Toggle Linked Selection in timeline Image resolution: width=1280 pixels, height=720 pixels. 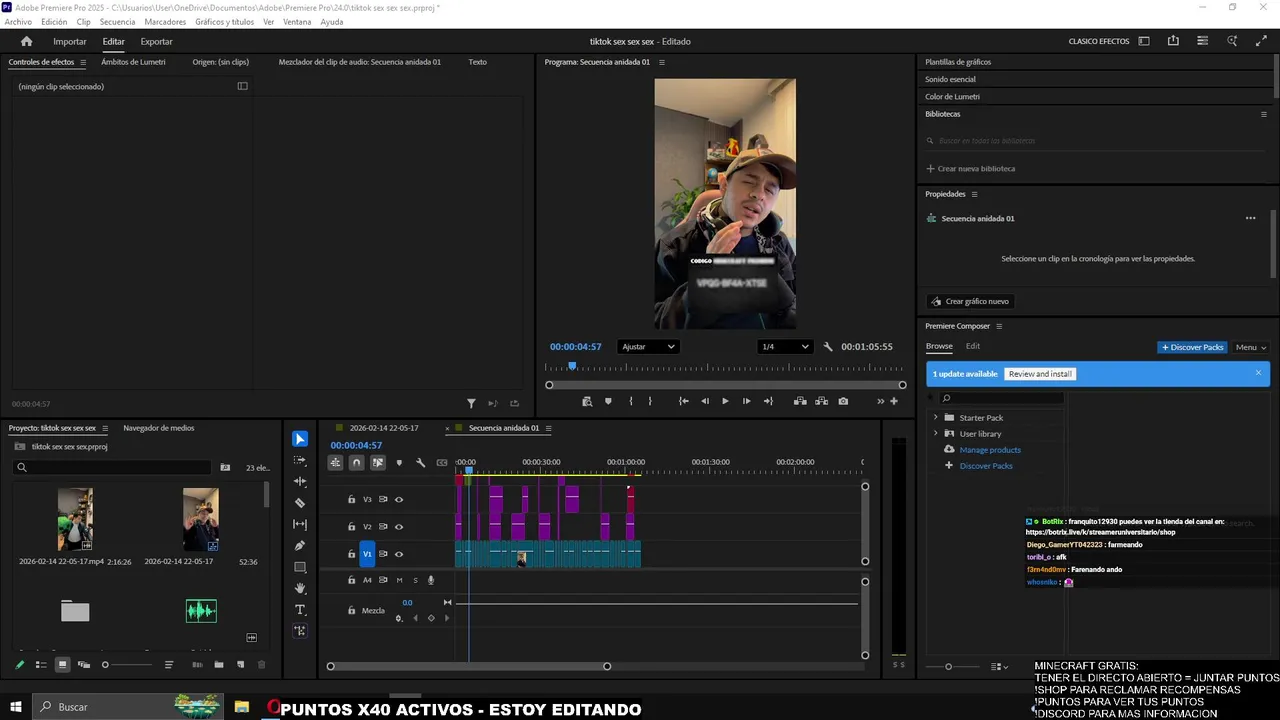(377, 463)
